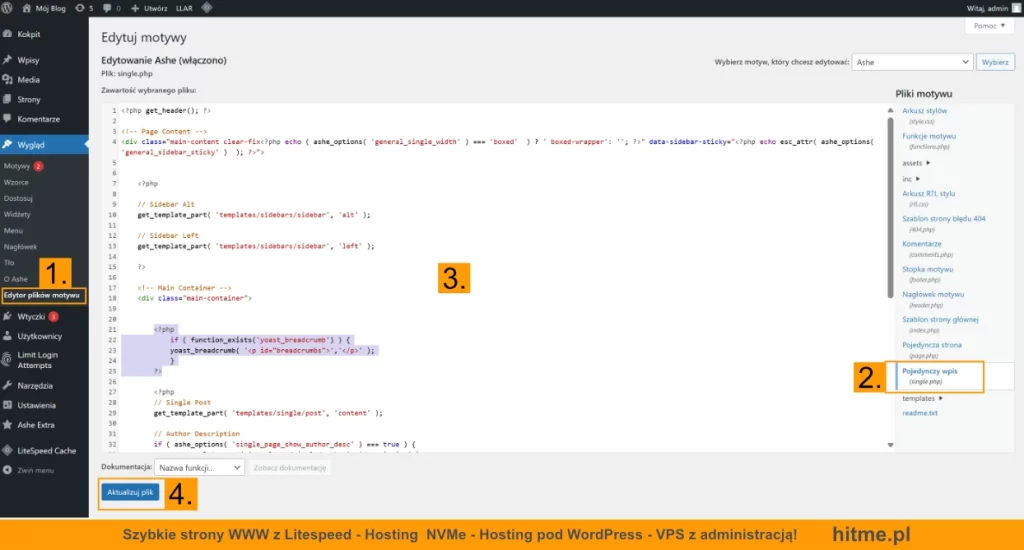The image size is (1024, 550).
Task: Open the theme selection dropdown showing Ashe
Action: (911, 62)
